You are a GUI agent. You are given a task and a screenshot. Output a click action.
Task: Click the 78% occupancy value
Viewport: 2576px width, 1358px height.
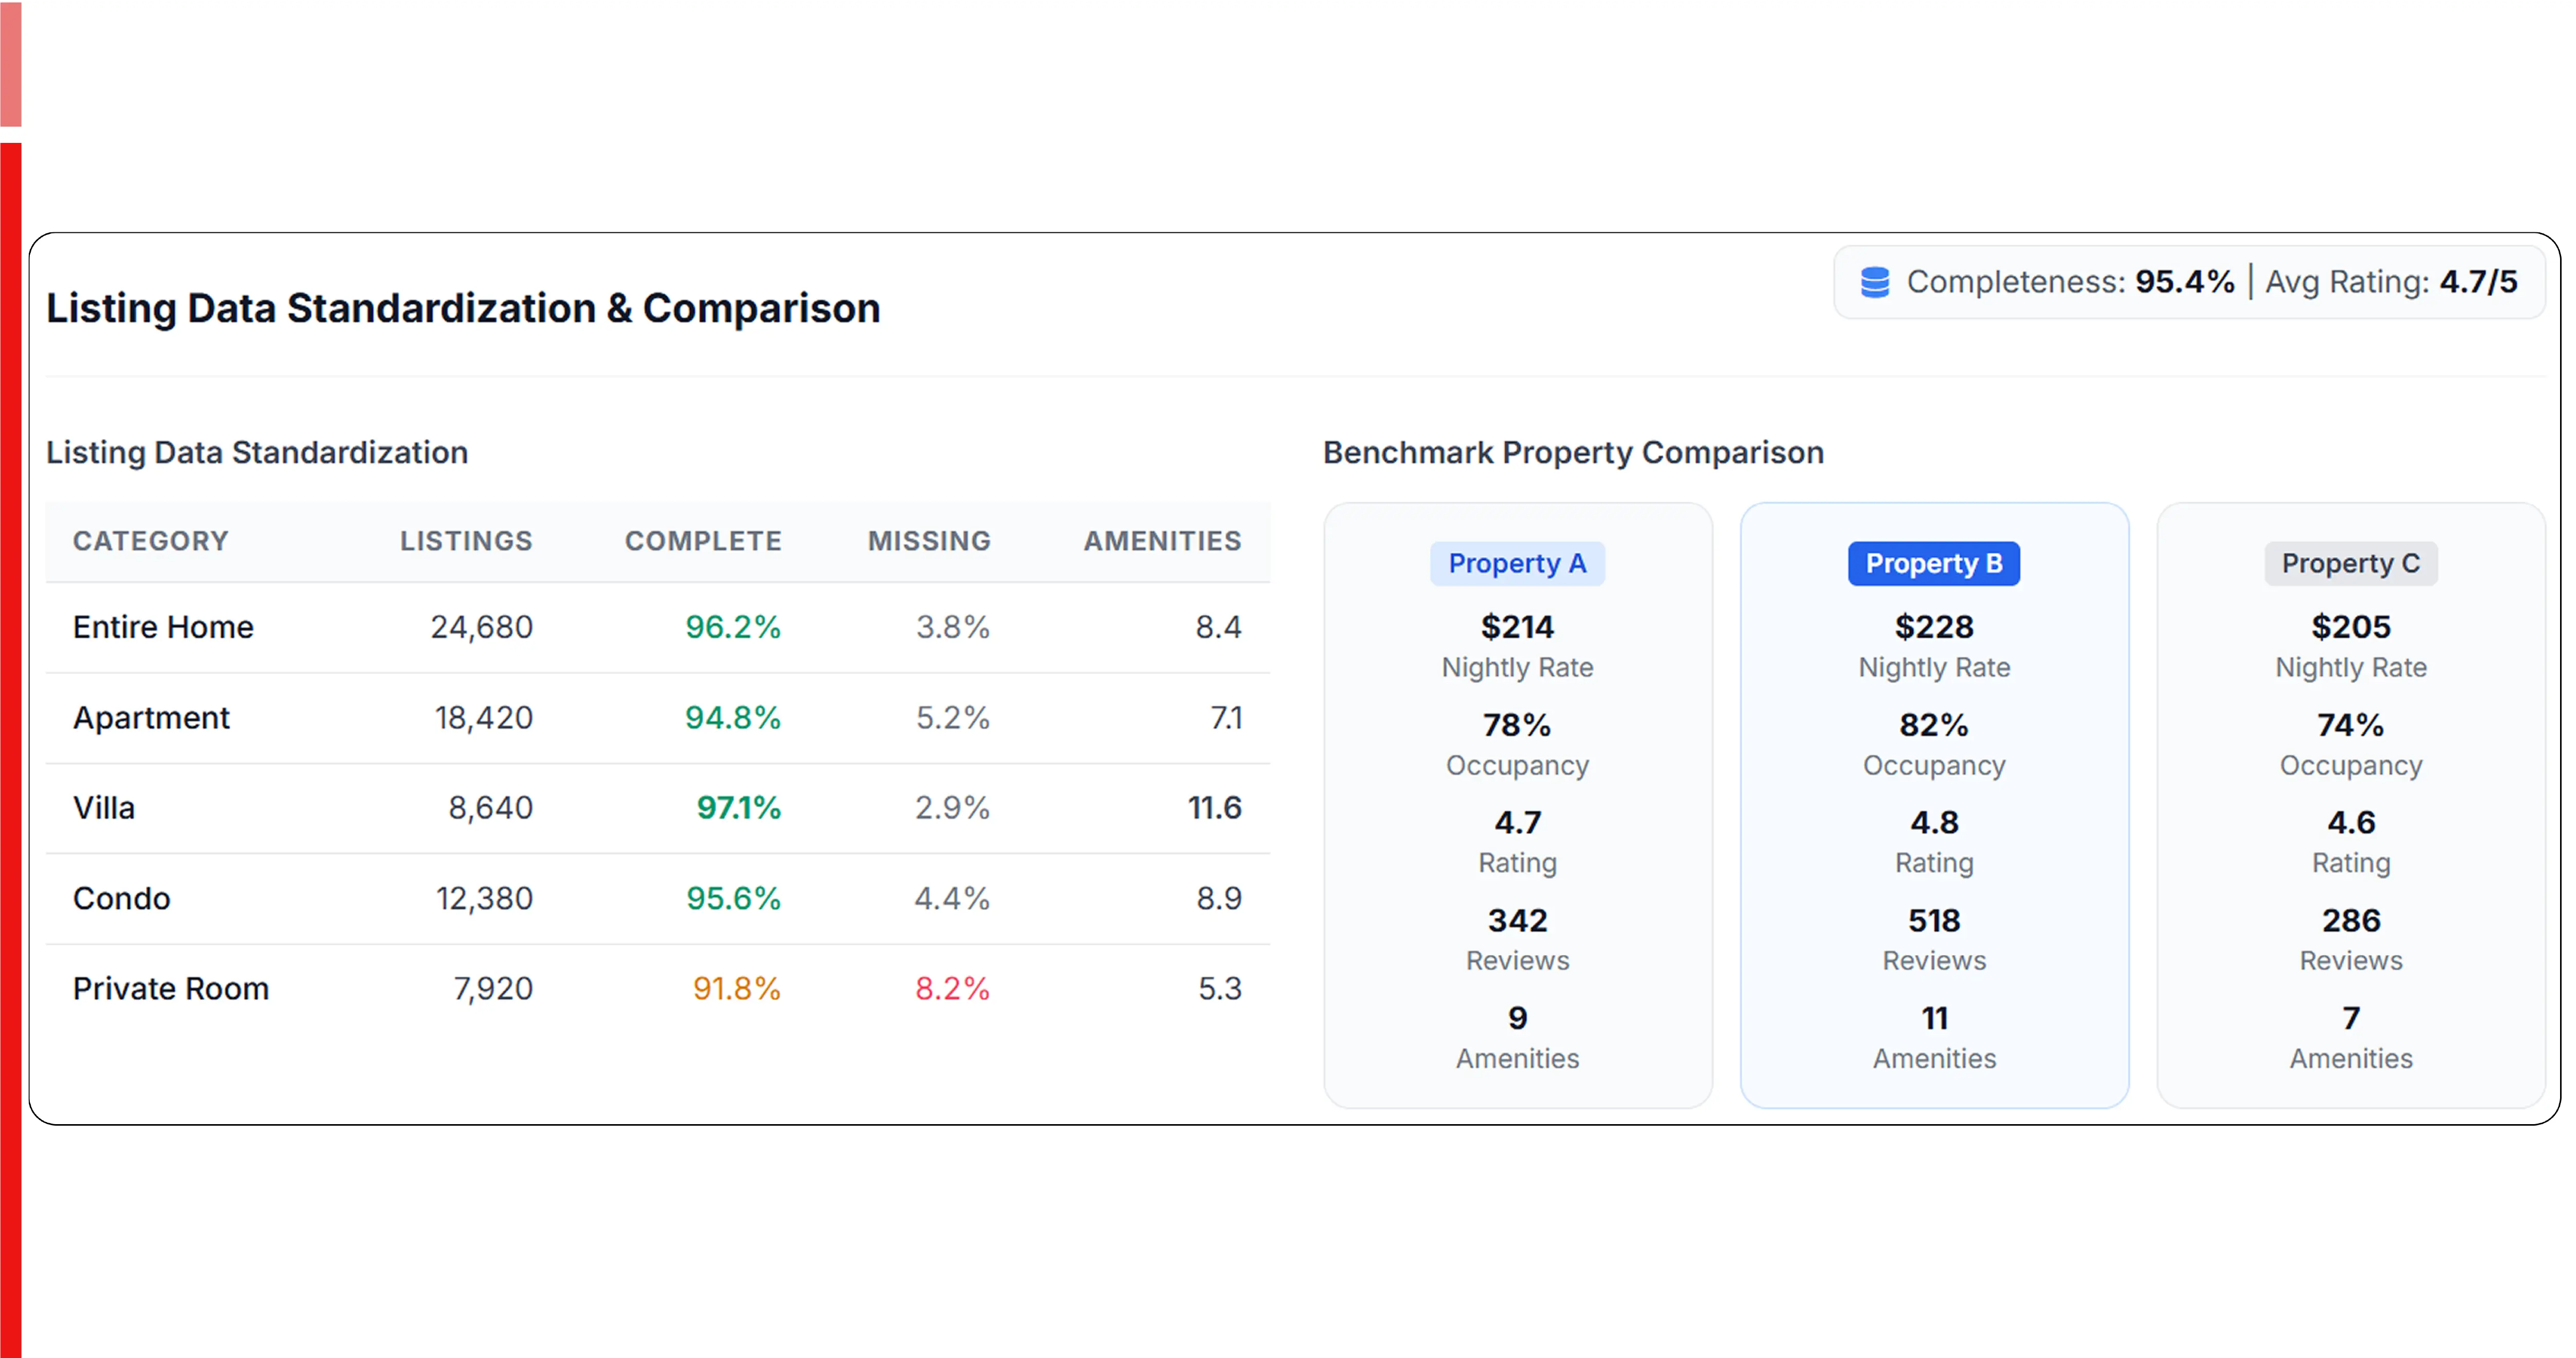tap(1517, 725)
